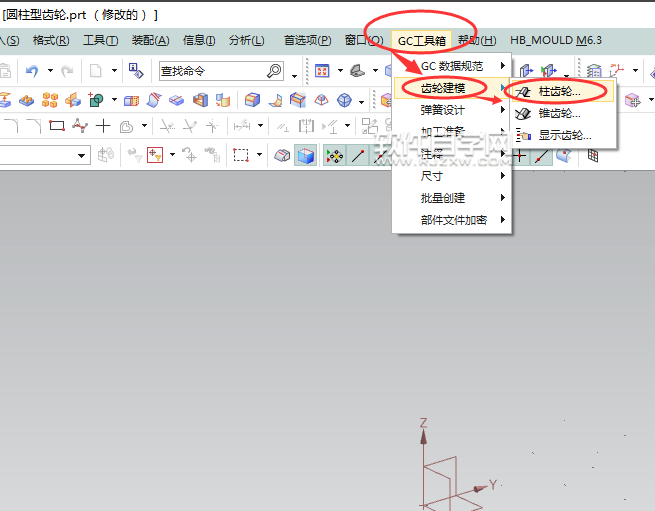Select 显示齿轮... from the submenu

[562, 135]
